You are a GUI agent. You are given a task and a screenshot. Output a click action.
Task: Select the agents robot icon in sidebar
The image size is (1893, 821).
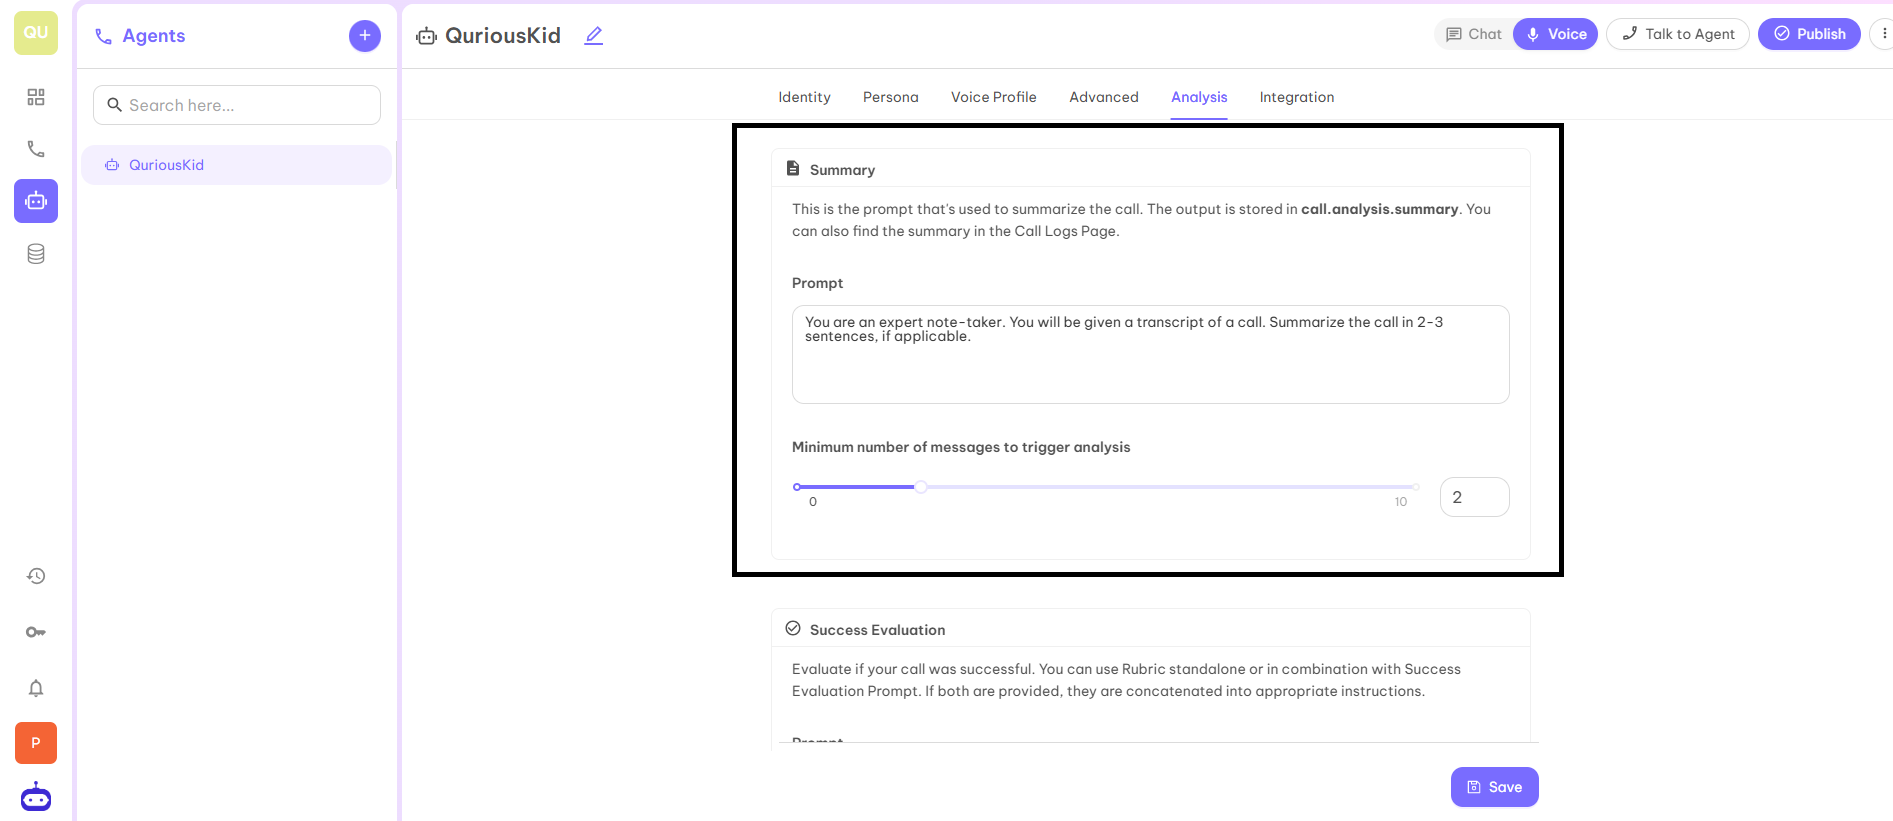(x=36, y=201)
